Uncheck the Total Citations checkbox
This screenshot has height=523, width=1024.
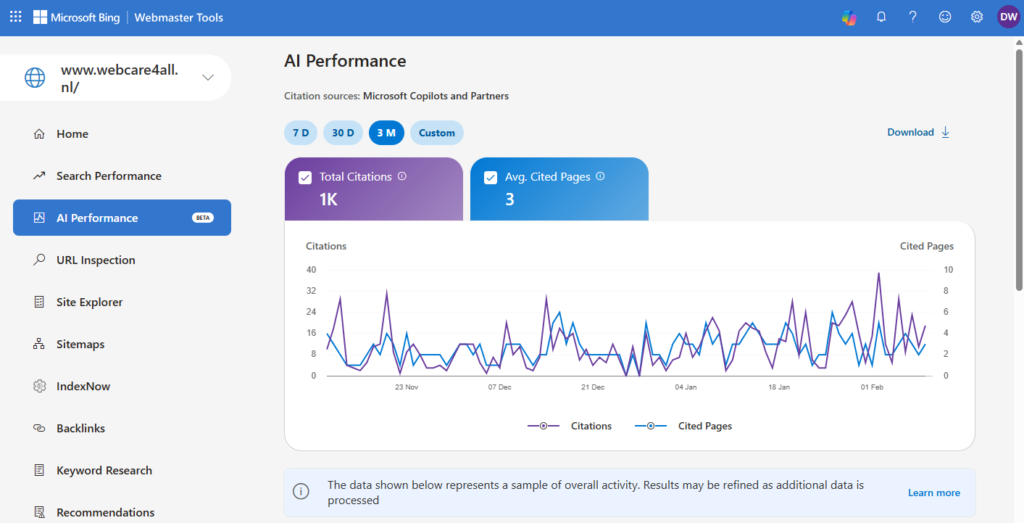coord(305,178)
